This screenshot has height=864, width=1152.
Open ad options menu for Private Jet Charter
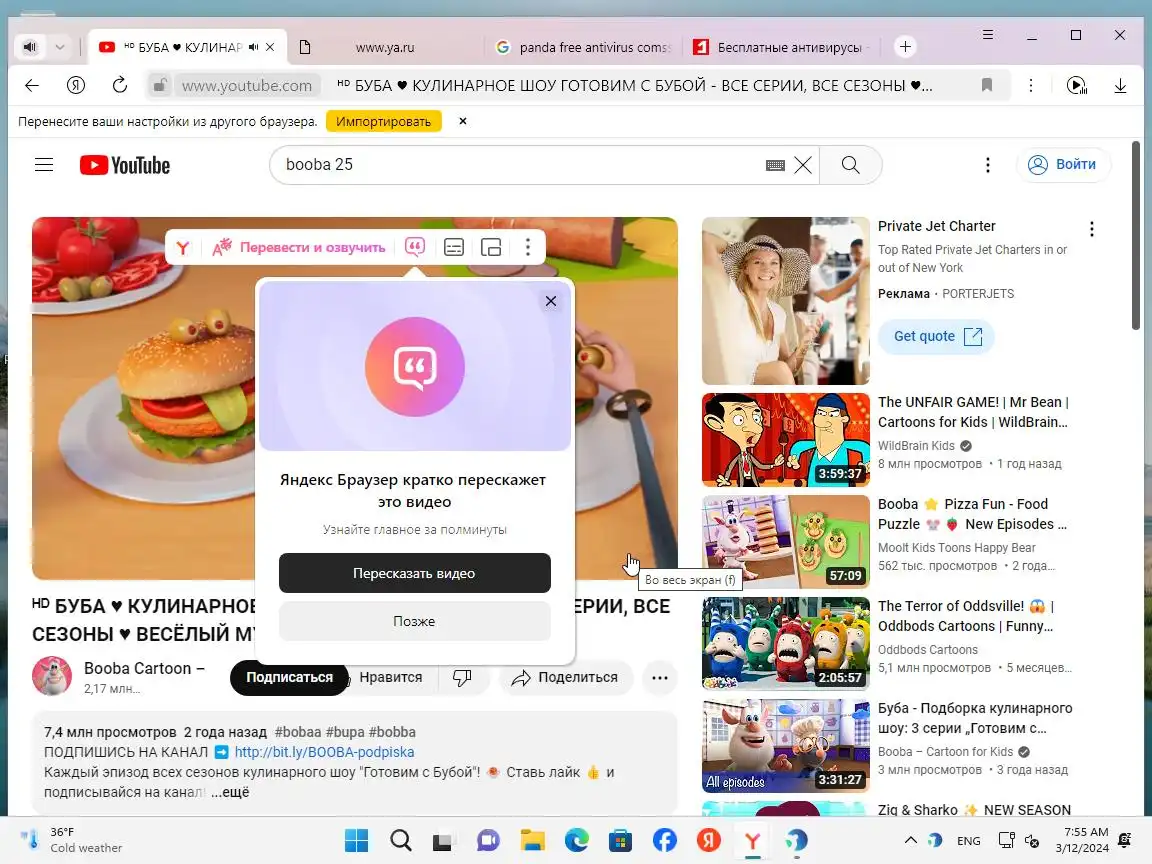(x=1092, y=229)
